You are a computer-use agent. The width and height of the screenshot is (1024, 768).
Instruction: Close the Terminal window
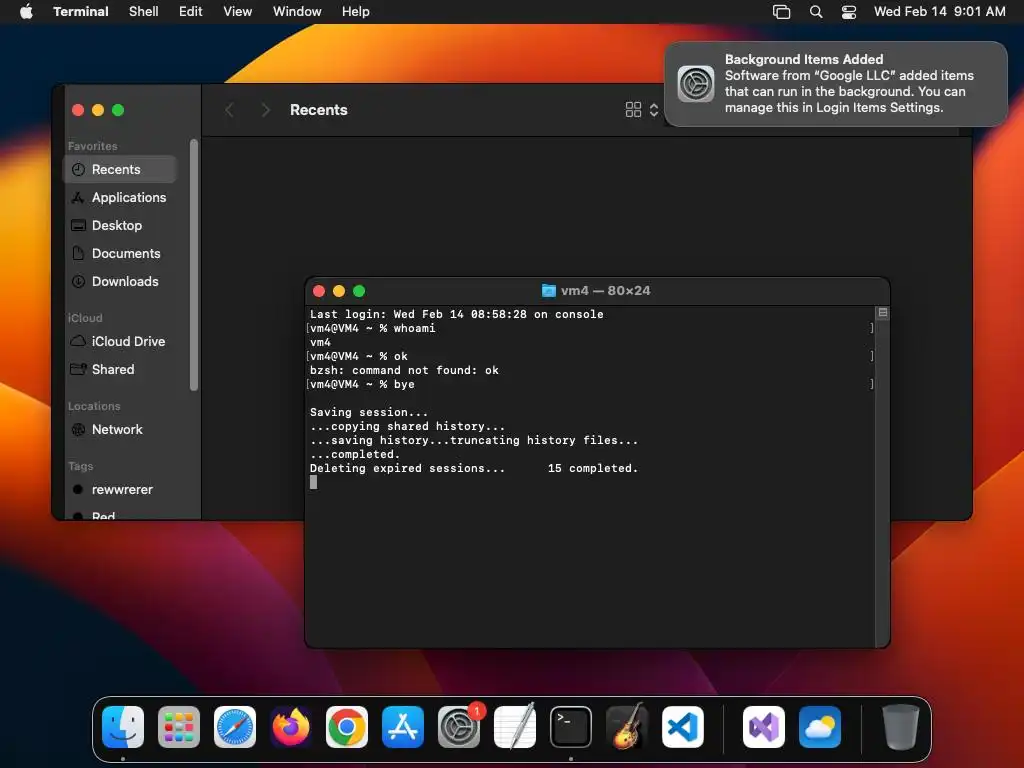[319, 291]
